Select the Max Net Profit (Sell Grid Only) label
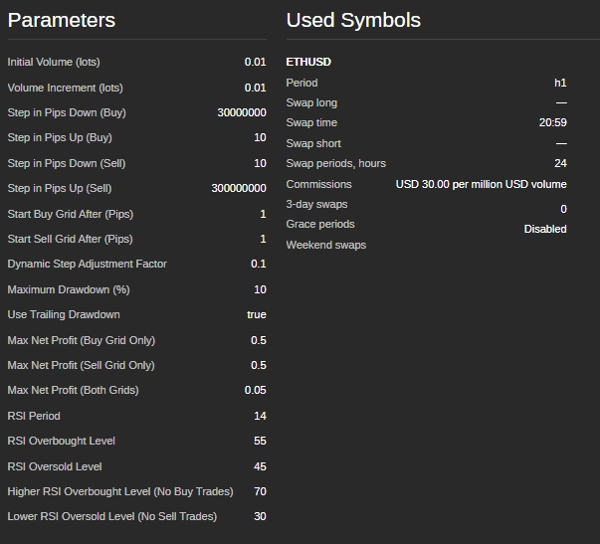Screen dimensions: 600x544 point(81,365)
